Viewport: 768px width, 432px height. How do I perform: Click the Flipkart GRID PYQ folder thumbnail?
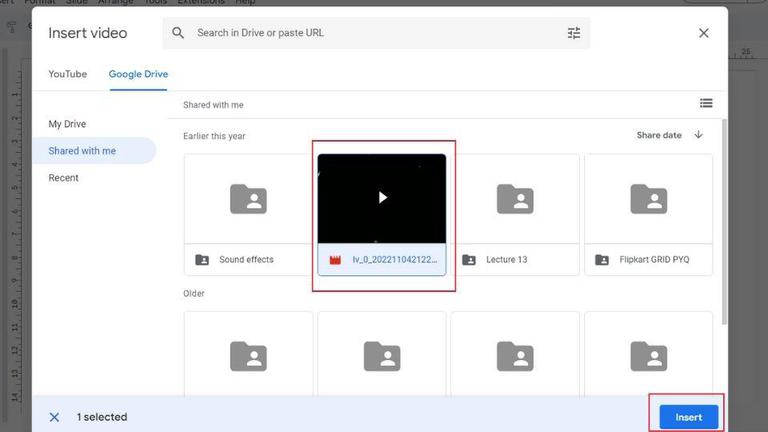point(648,199)
